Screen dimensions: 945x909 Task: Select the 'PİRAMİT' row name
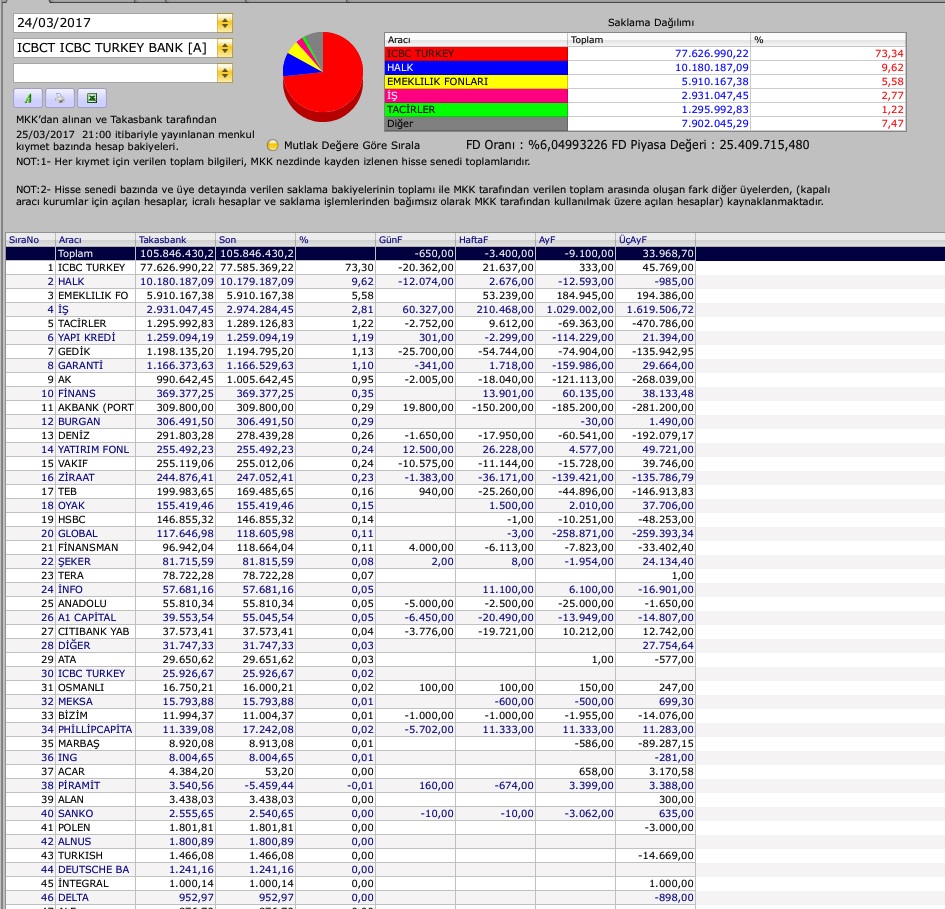point(78,785)
